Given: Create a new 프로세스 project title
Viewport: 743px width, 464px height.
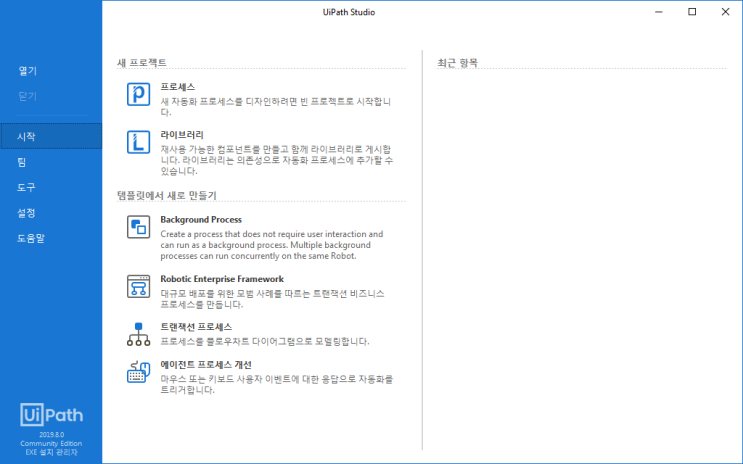Looking at the screenshot, I should 178,87.
